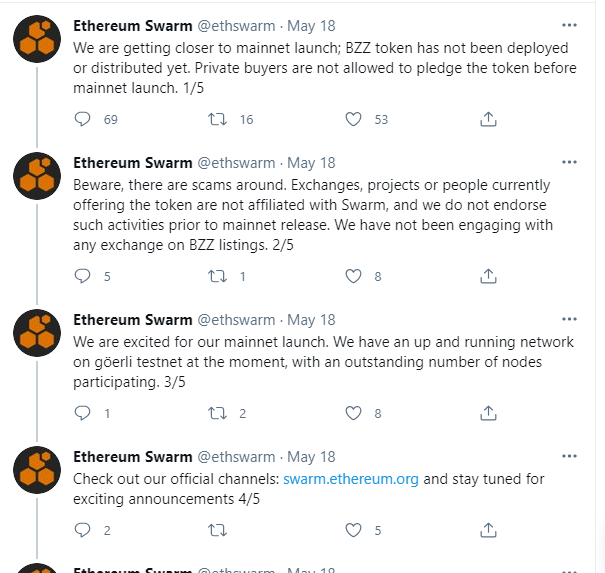Share the 1/5 mainnet launch tweet
605x573 pixels.
tap(488, 119)
